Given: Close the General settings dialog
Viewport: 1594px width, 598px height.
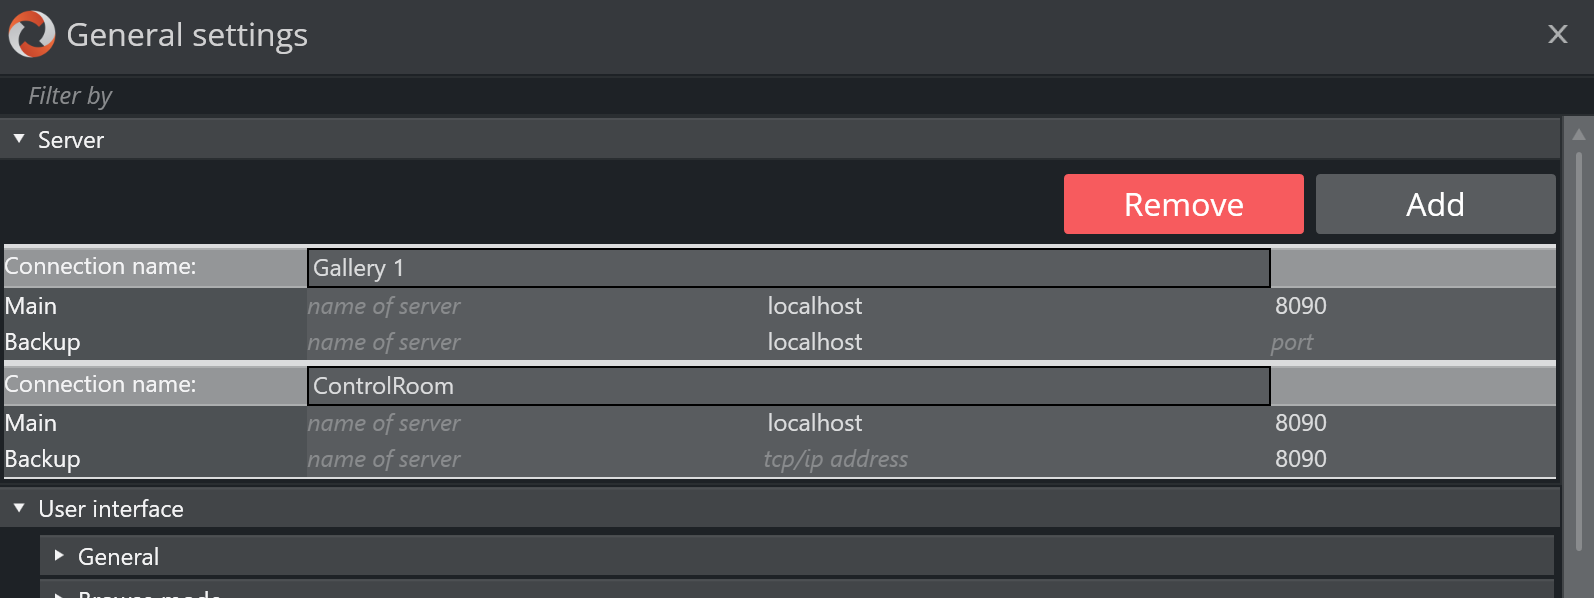Looking at the screenshot, I should pos(1557,34).
